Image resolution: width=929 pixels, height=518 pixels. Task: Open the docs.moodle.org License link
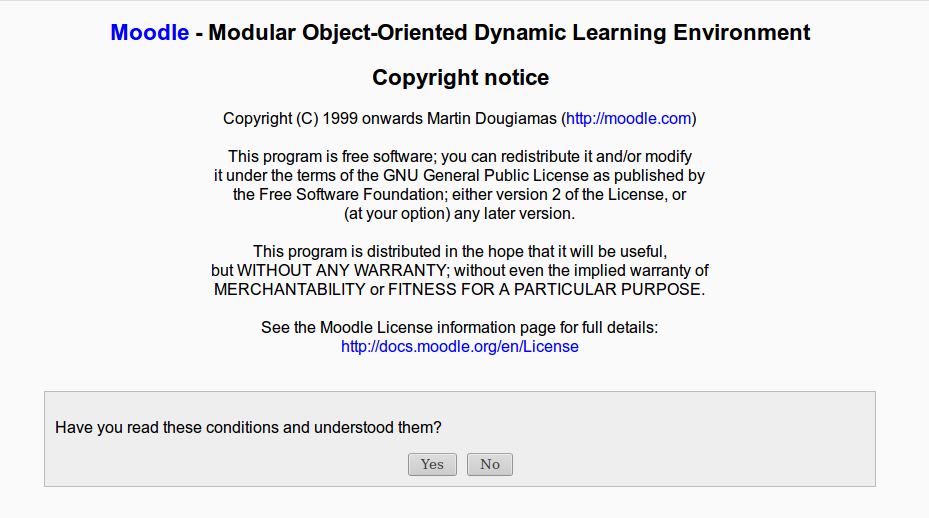pos(460,346)
